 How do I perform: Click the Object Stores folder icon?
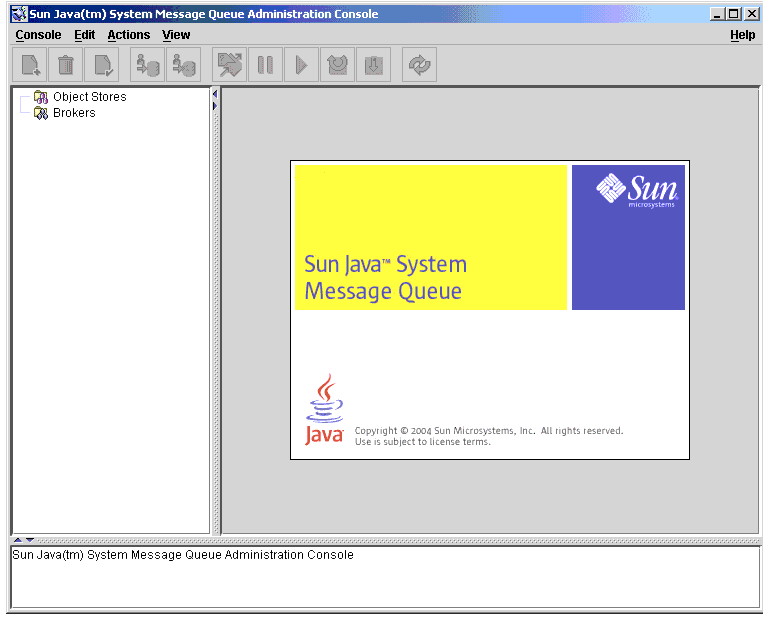[x=41, y=97]
